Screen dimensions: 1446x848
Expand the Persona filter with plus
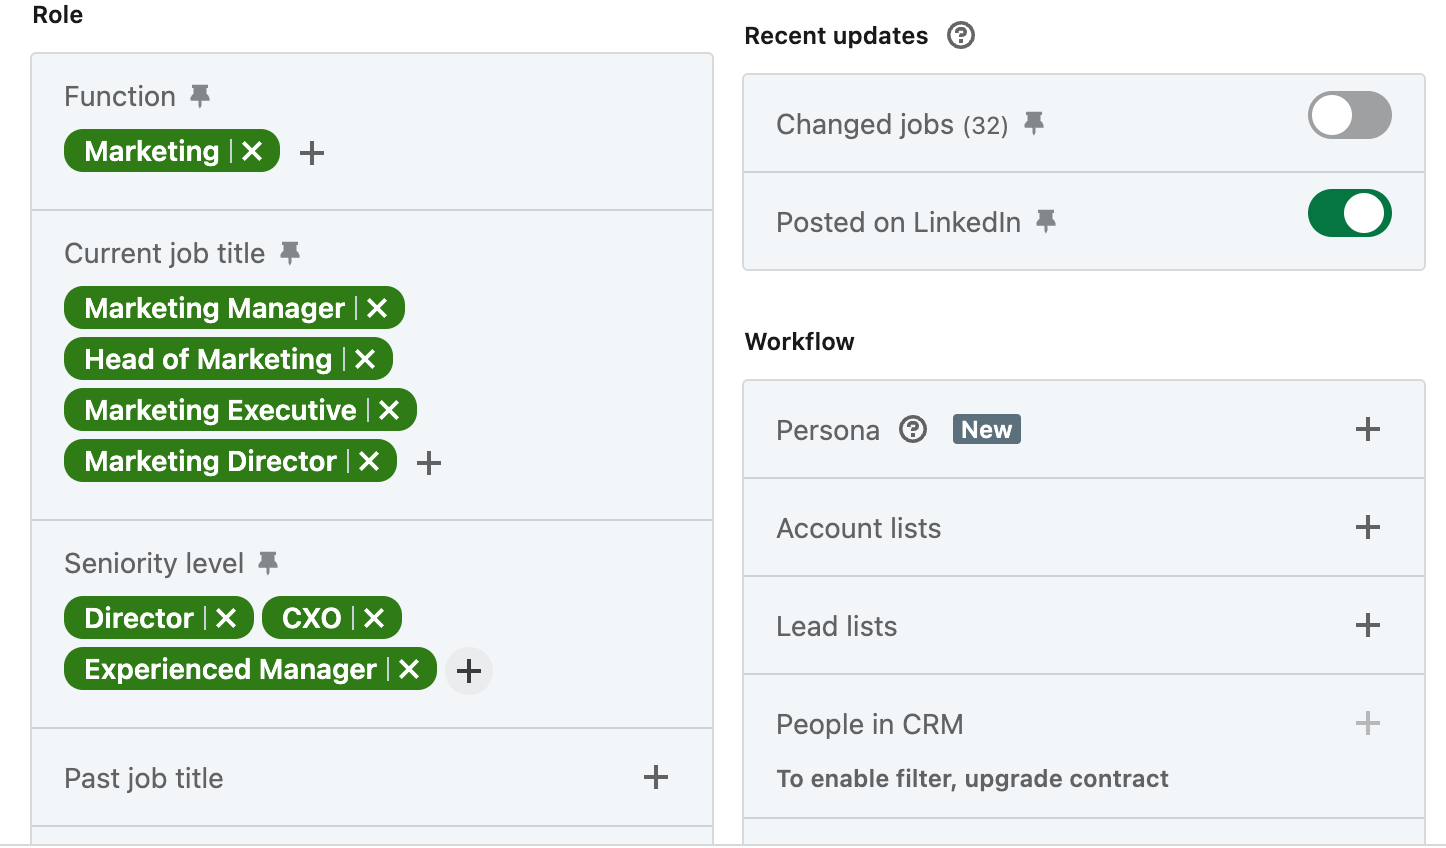point(1368,429)
